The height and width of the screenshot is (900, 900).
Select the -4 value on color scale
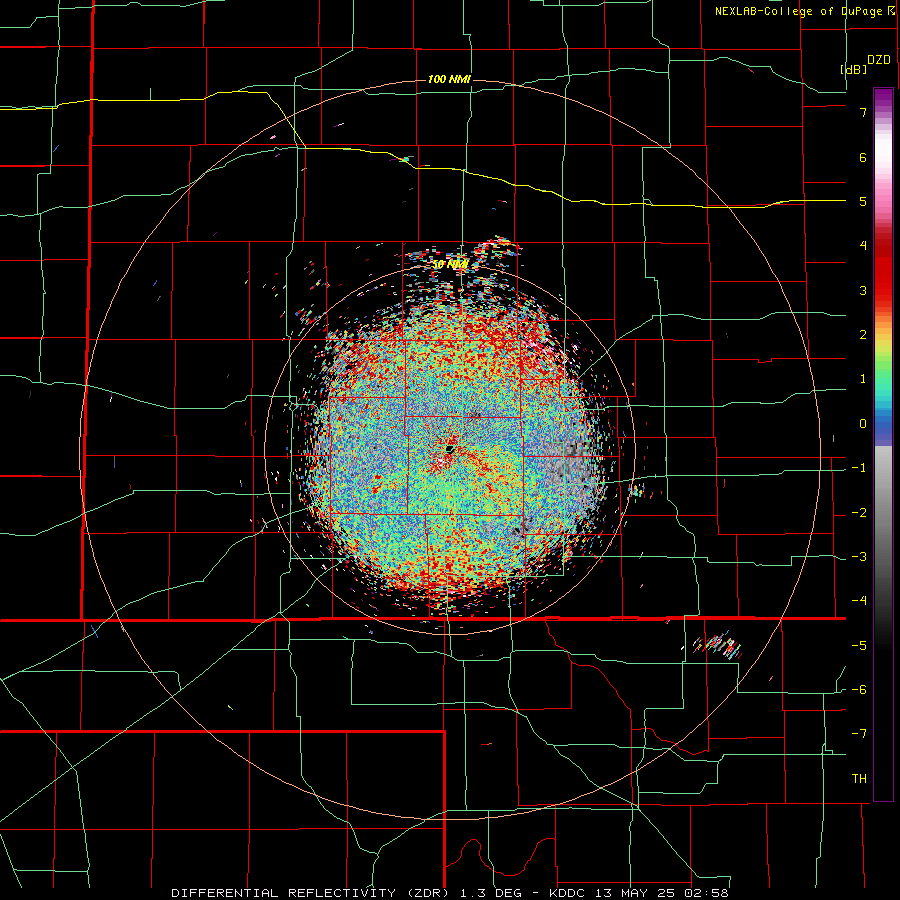pyautogui.click(x=859, y=601)
